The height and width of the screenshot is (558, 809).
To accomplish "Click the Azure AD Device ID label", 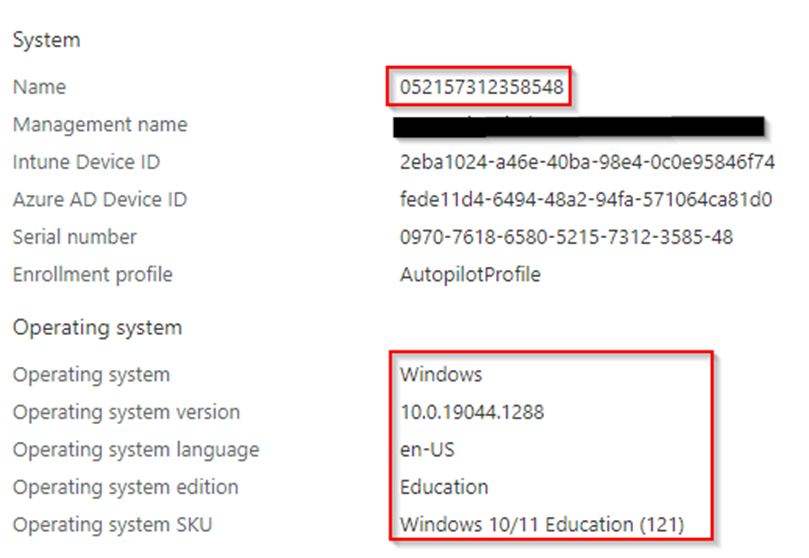I will tap(100, 200).
